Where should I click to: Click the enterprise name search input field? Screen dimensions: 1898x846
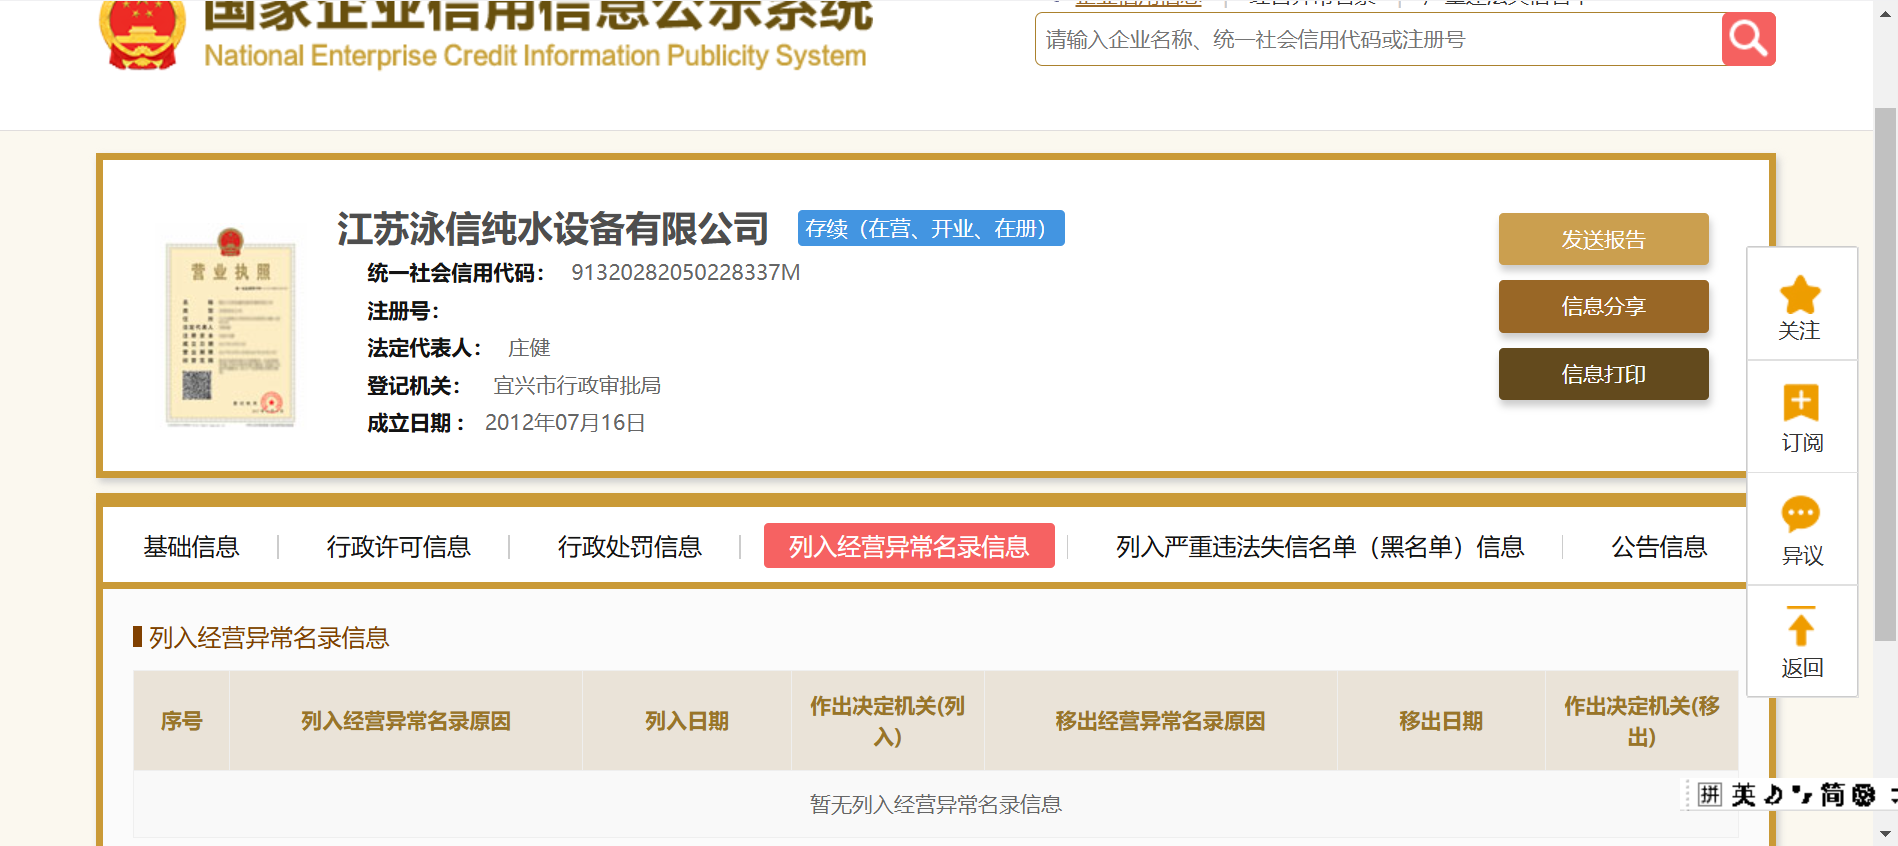(x=1378, y=39)
